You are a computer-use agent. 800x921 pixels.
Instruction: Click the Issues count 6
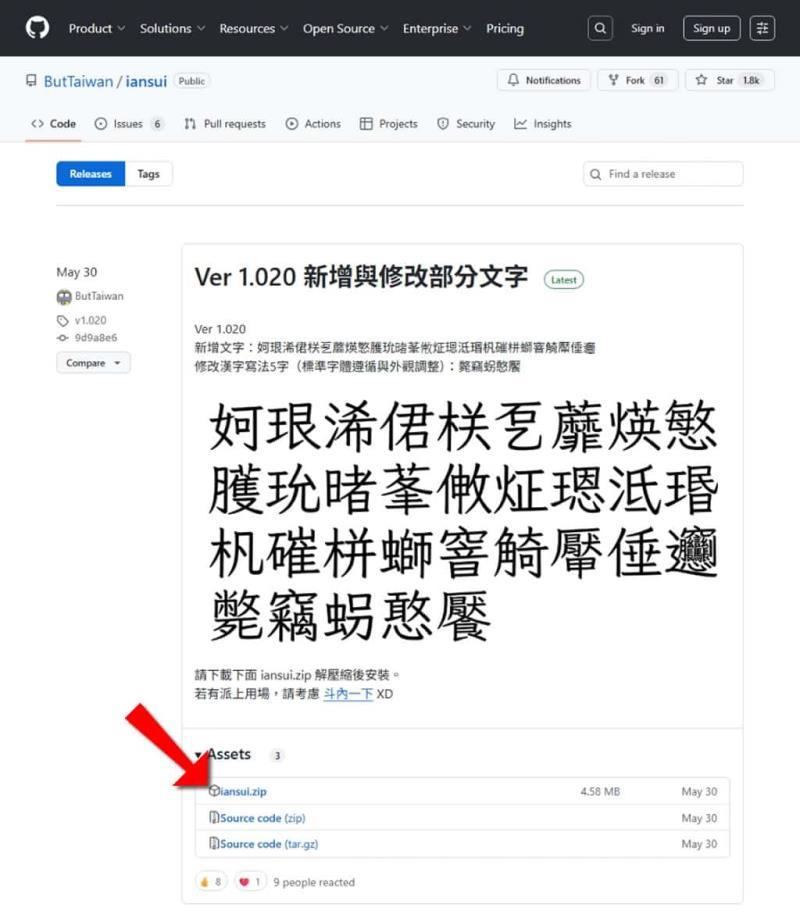[x=157, y=124]
